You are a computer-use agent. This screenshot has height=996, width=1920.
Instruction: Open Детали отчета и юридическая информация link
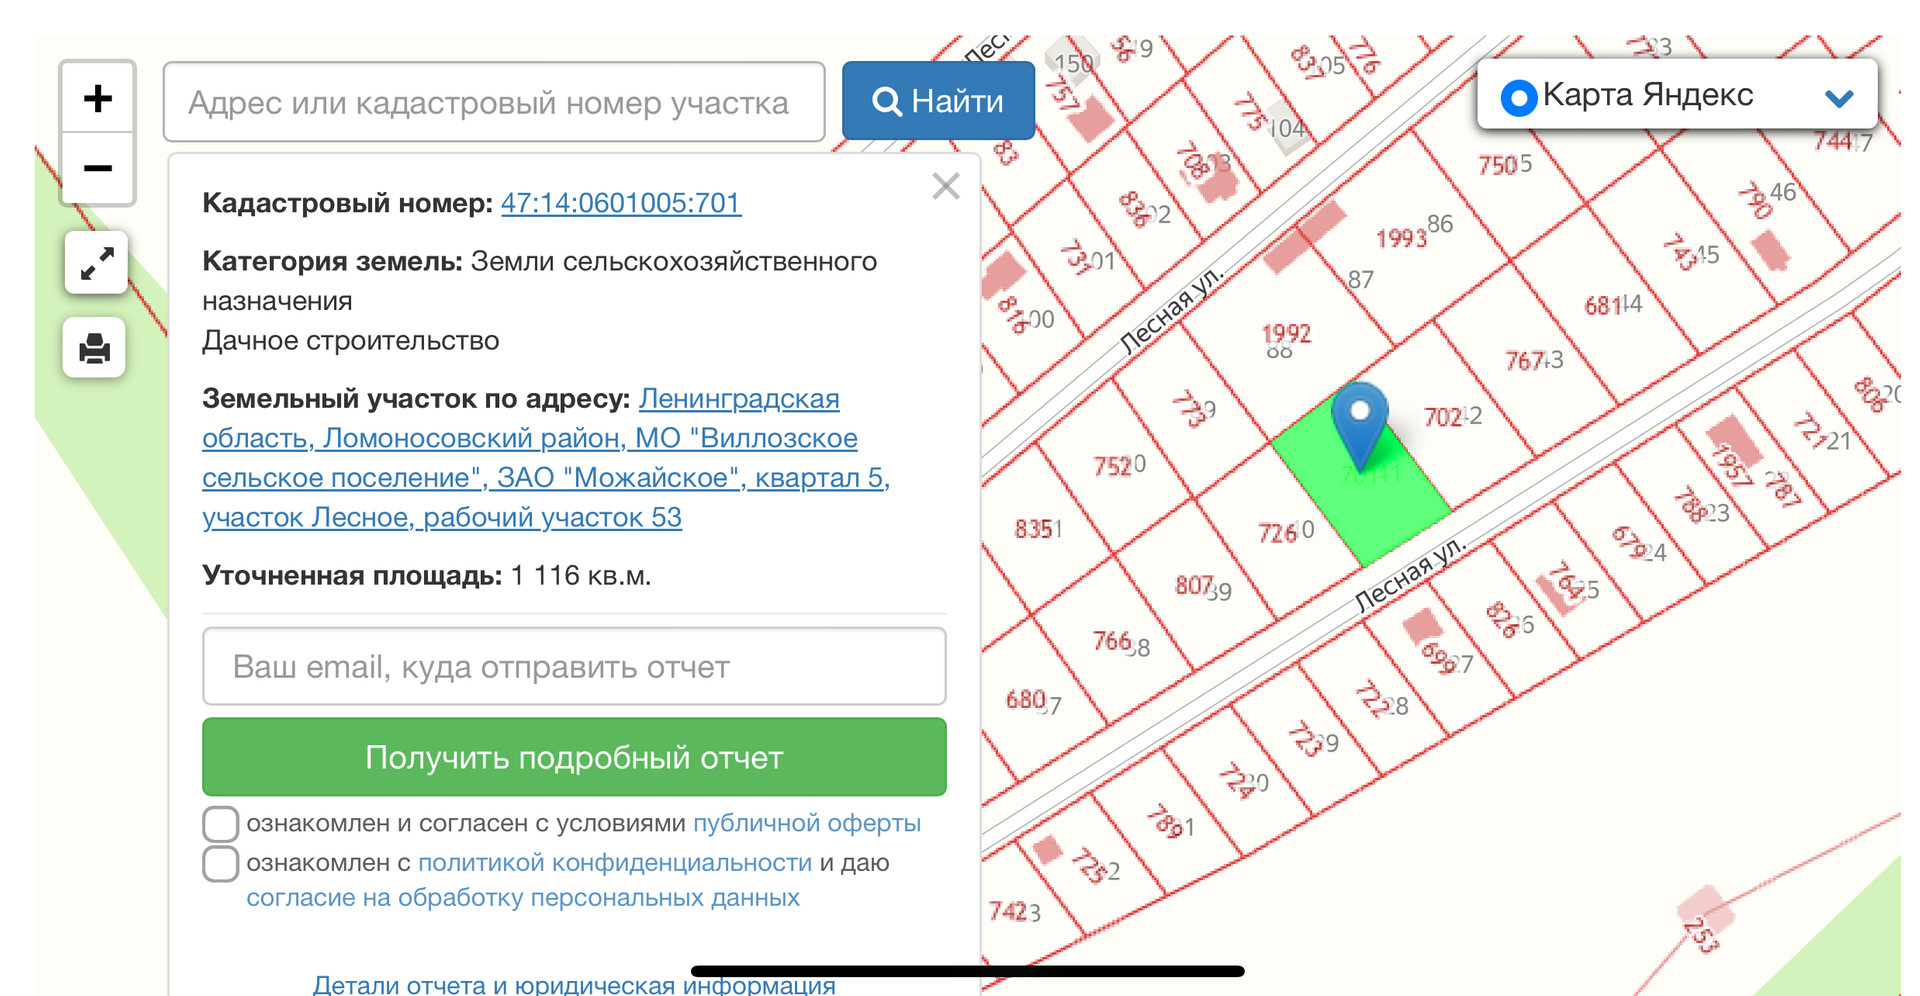(x=574, y=984)
